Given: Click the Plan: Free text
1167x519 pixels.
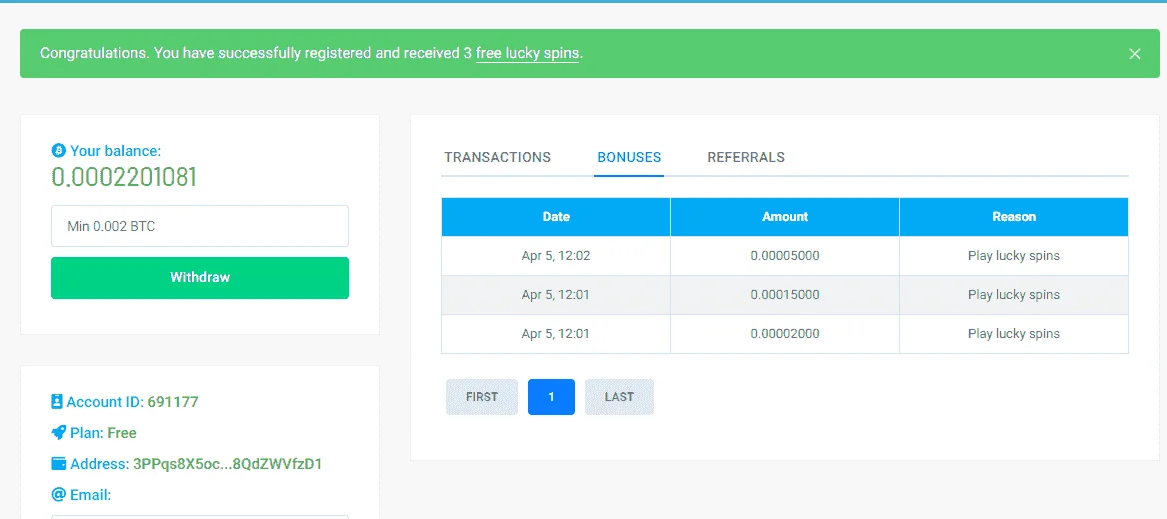Looking at the screenshot, I should click(x=103, y=433).
